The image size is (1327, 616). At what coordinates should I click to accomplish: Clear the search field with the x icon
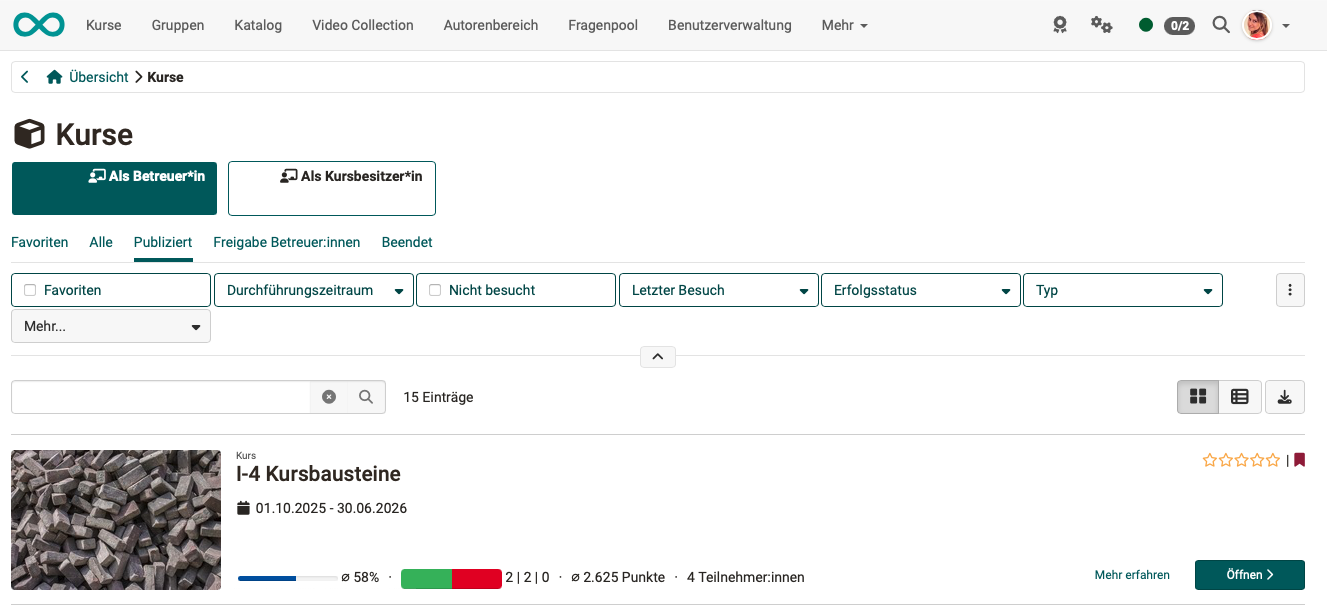point(329,397)
